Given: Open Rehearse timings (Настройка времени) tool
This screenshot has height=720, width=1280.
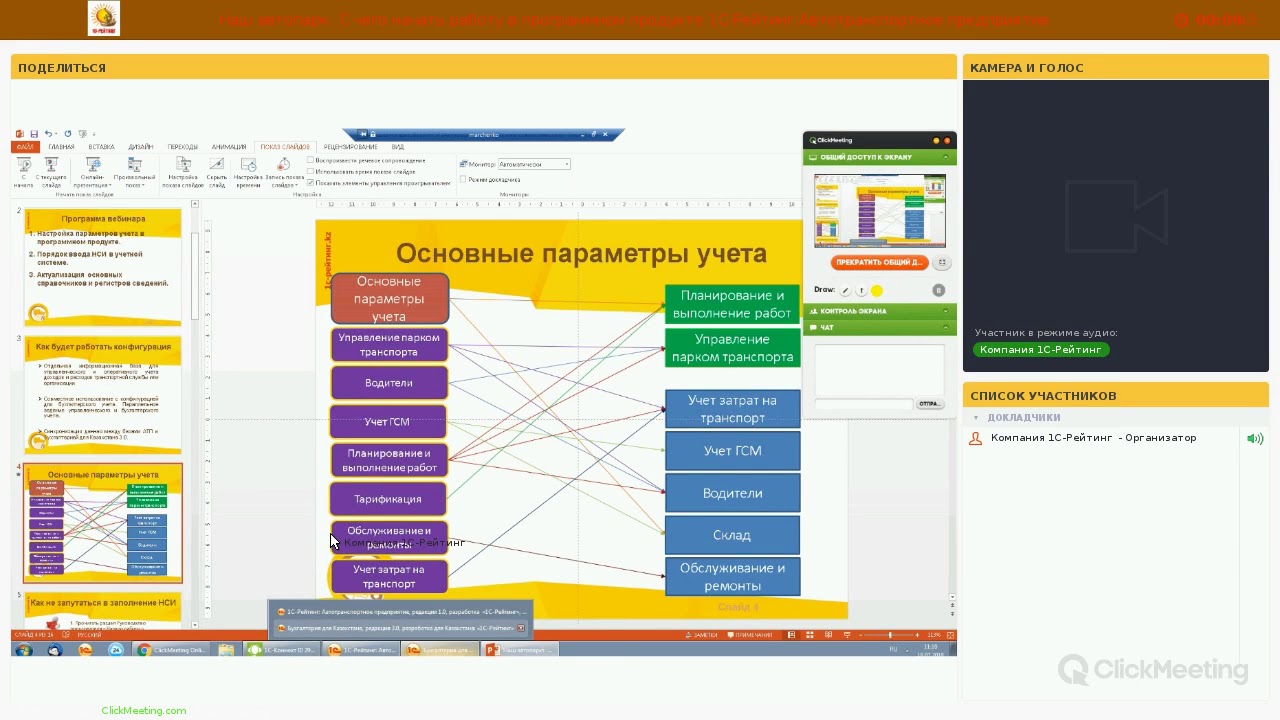Looking at the screenshot, I should (x=248, y=172).
